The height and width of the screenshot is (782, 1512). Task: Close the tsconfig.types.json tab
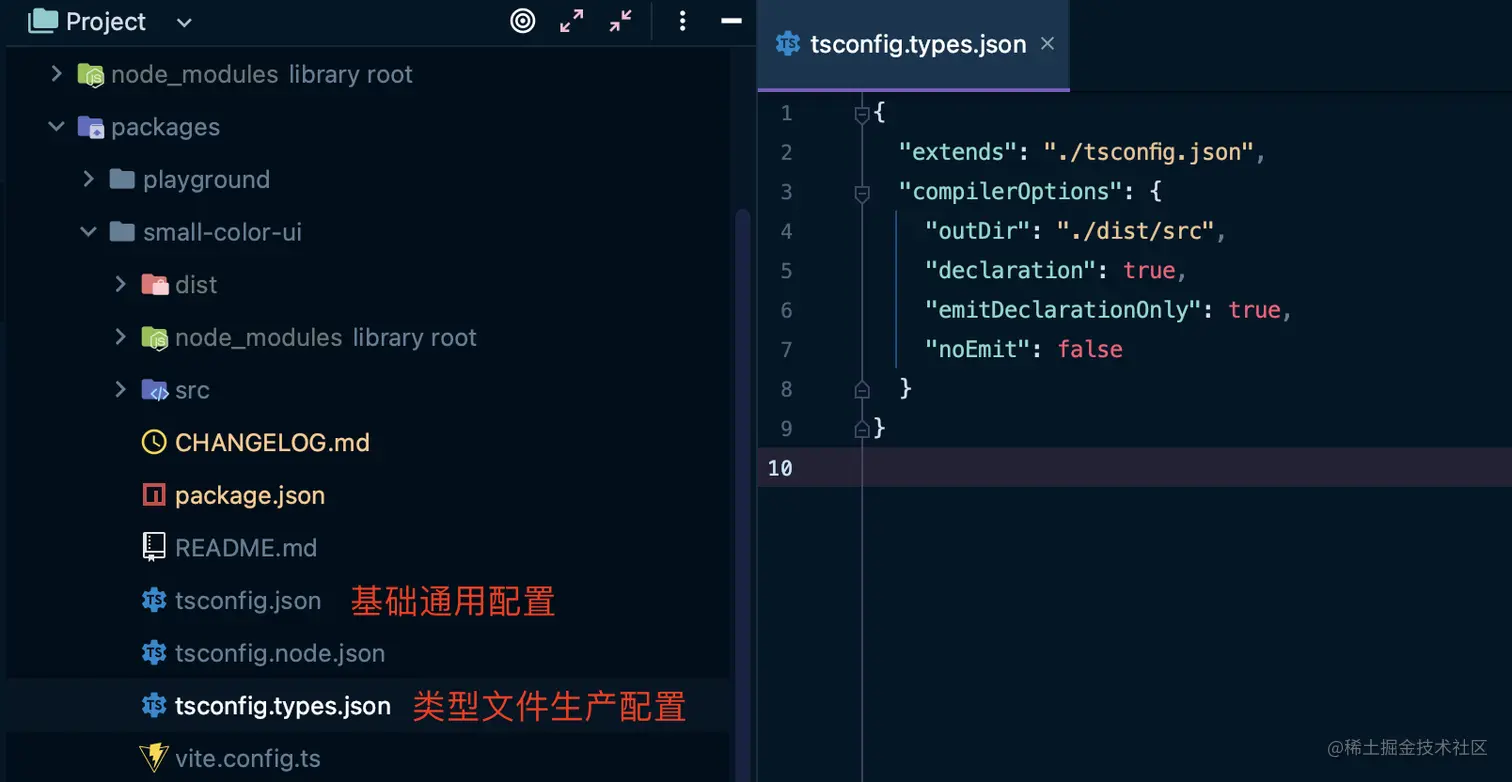pyautogui.click(x=1047, y=44)
